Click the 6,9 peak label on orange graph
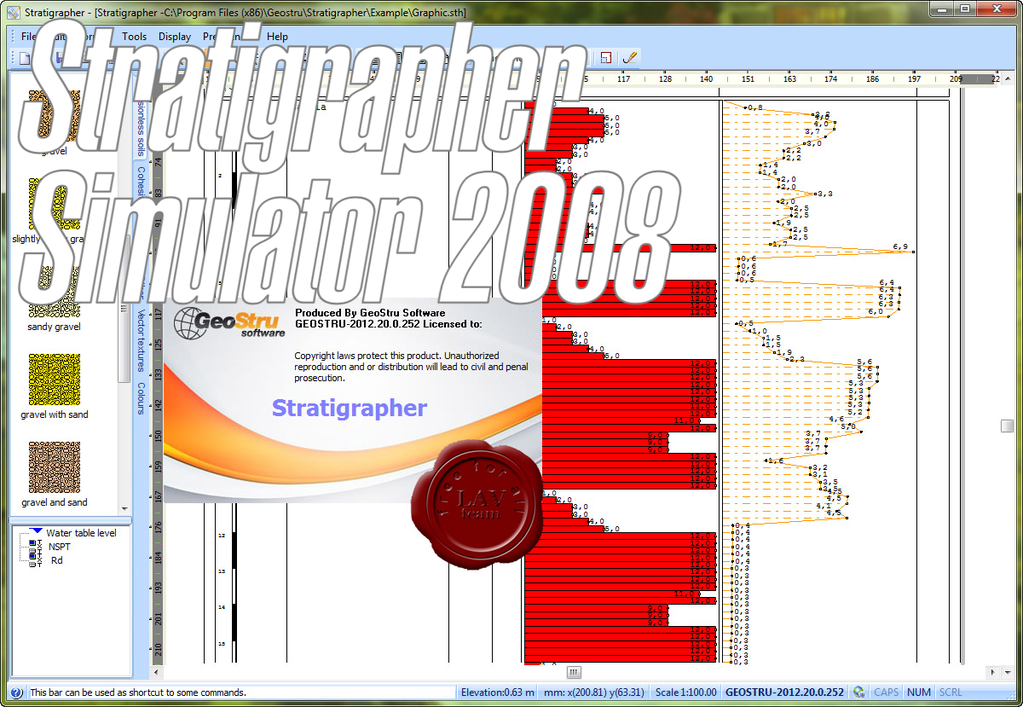 click(x=900, y=247)
